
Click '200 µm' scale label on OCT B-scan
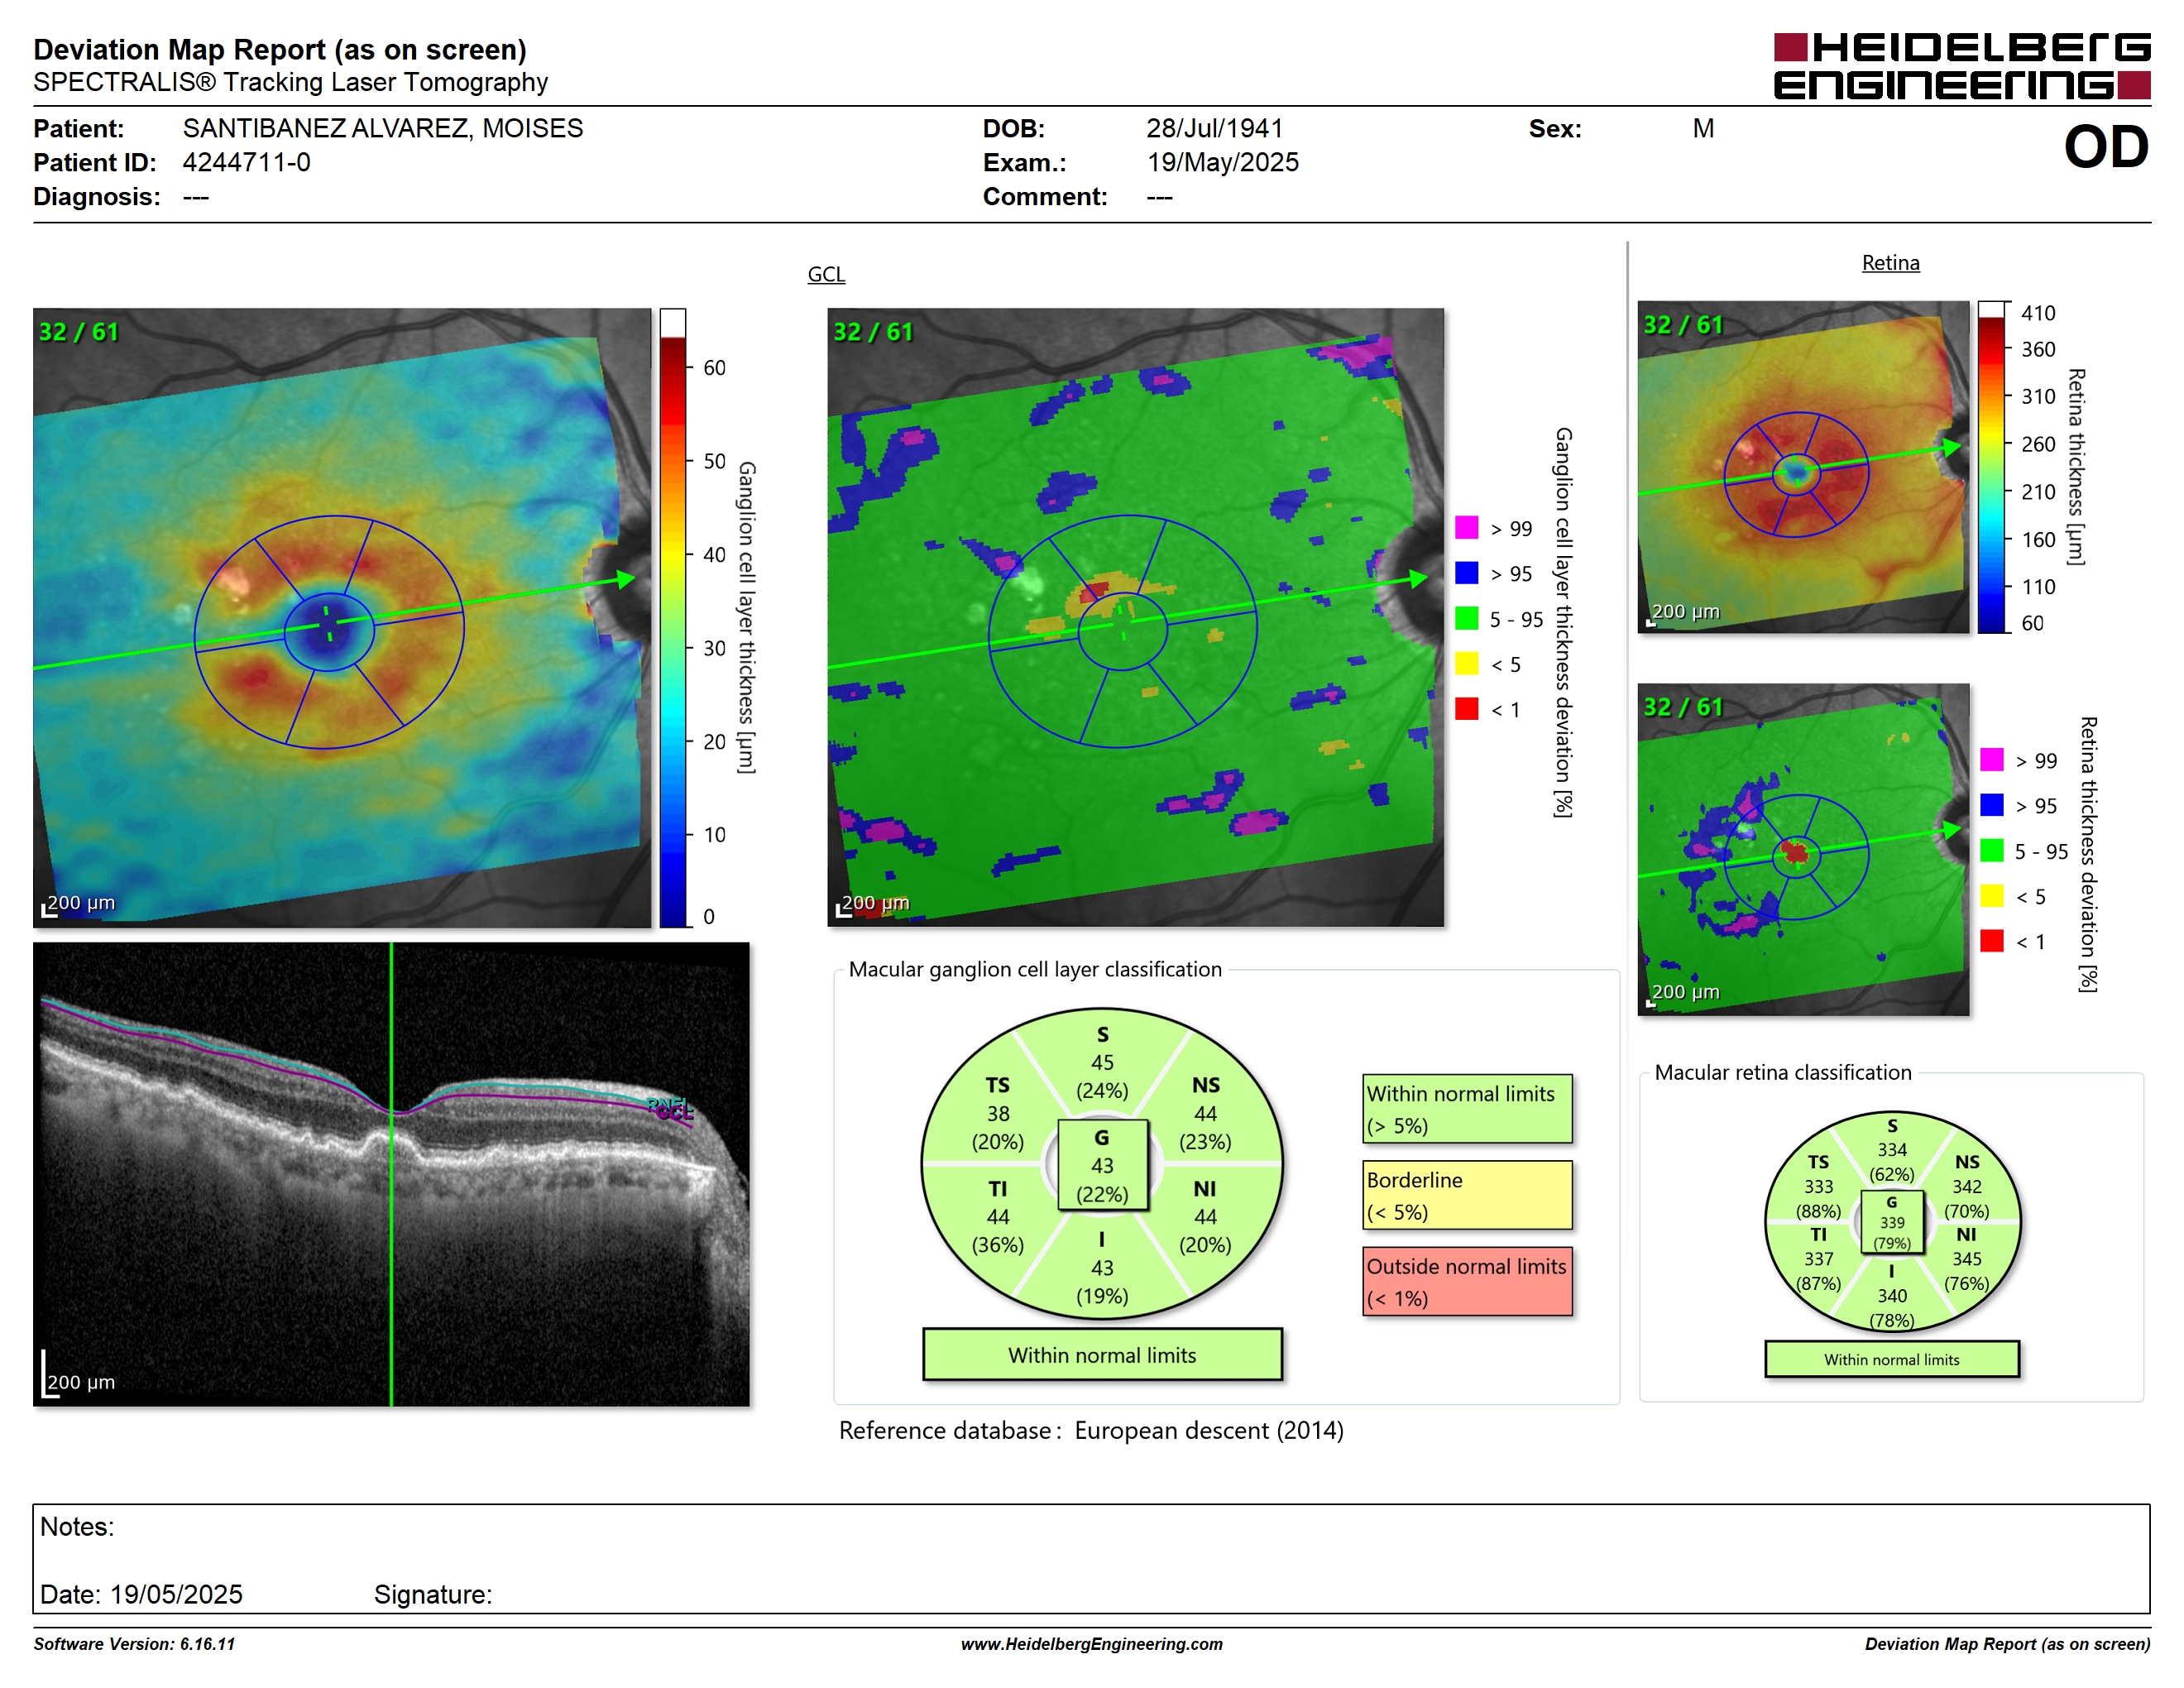[81, 1382]
